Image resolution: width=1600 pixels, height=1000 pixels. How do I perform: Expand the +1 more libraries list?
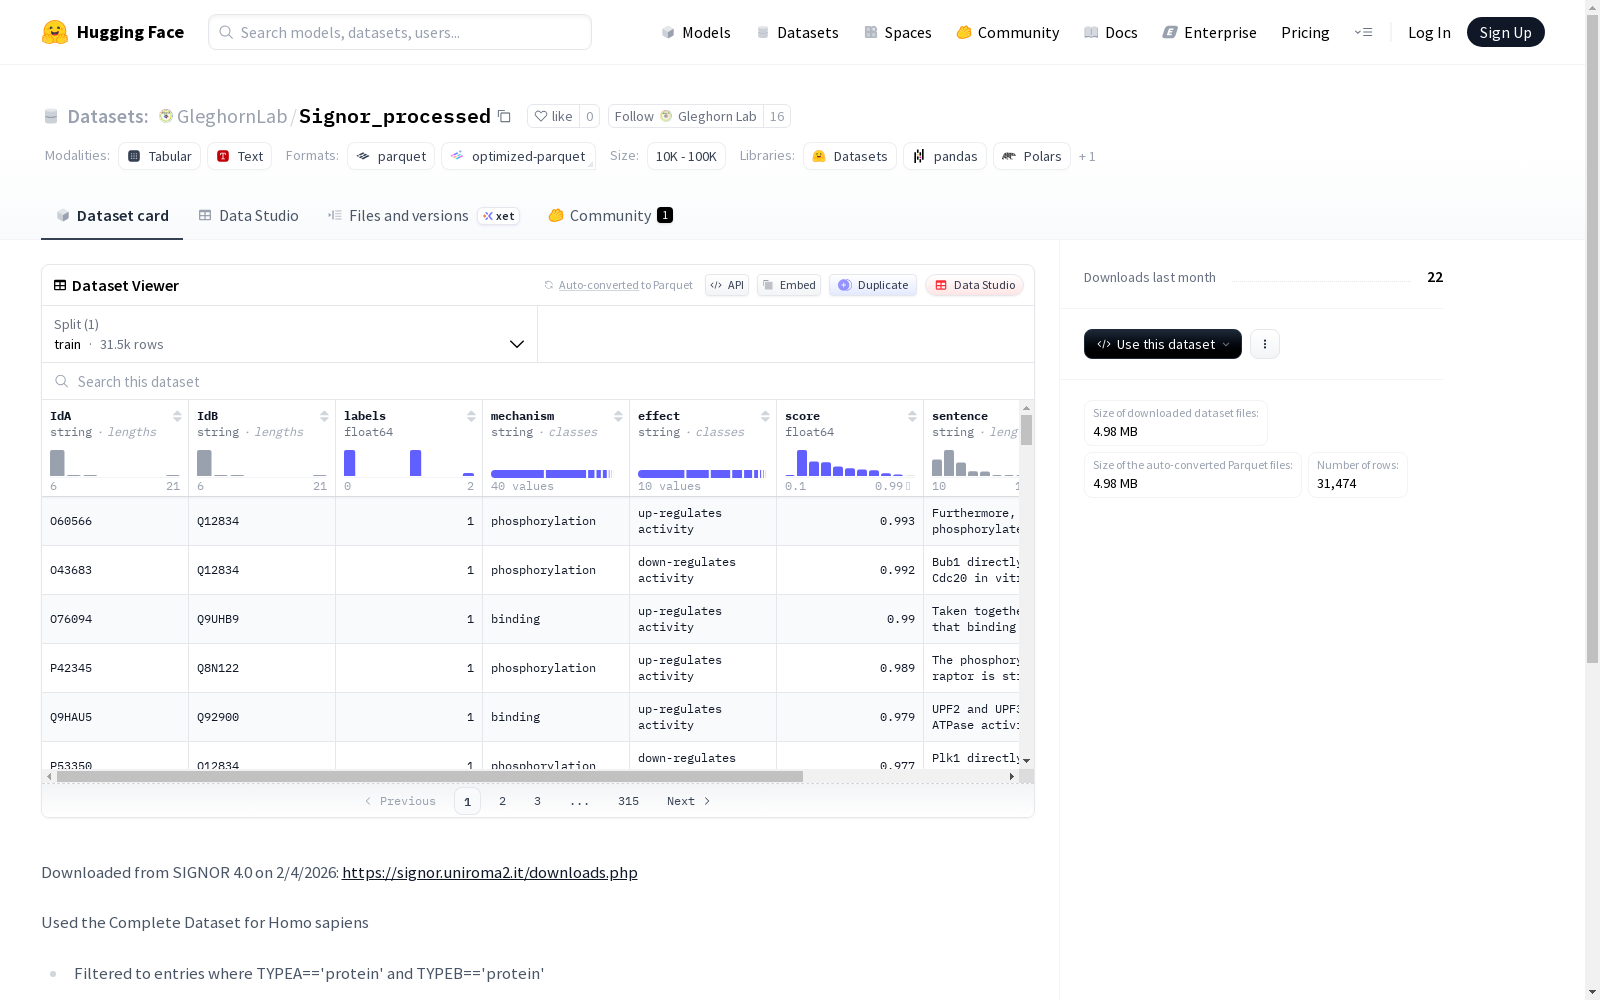1087,157
